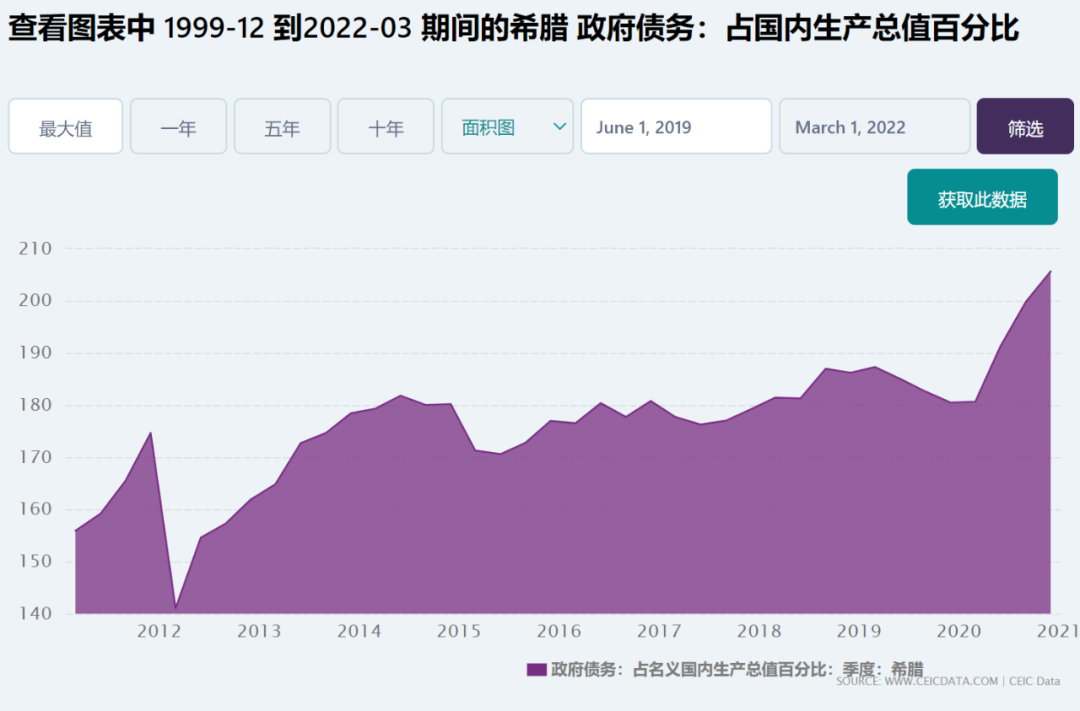Click the page title 查看图表中 1999-12 到2022-03
The width and height of the screenshot is (1080, 711).
click(513, 28)
